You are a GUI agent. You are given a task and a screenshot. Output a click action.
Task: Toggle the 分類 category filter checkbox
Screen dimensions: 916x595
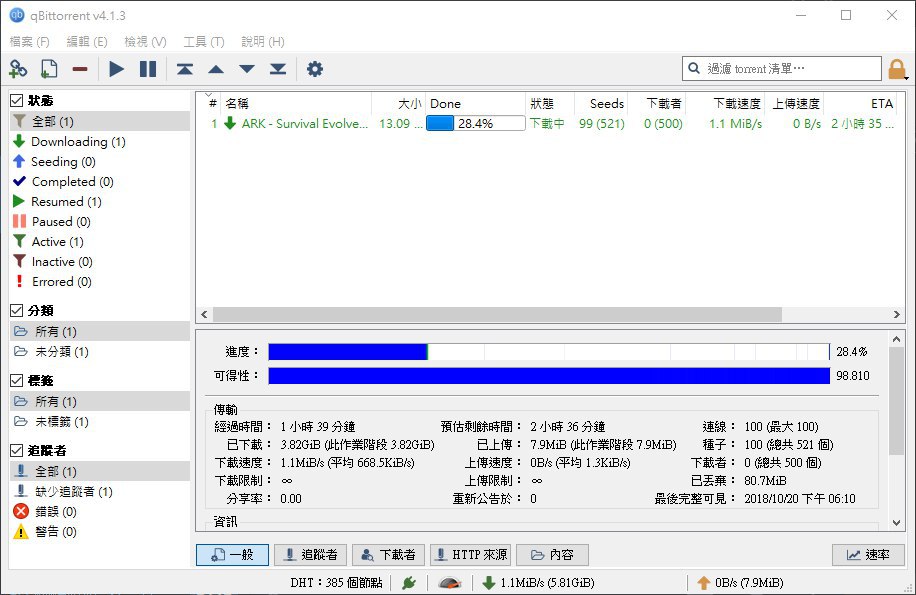click(x=17, y=310)
